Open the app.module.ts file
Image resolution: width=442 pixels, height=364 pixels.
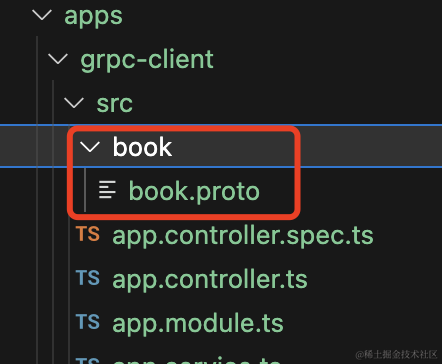click(x=198, y=323)
